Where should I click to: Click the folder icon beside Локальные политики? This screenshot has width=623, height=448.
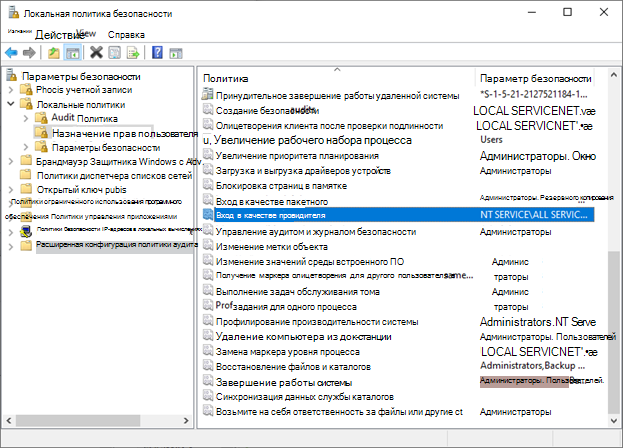[26, 104]
